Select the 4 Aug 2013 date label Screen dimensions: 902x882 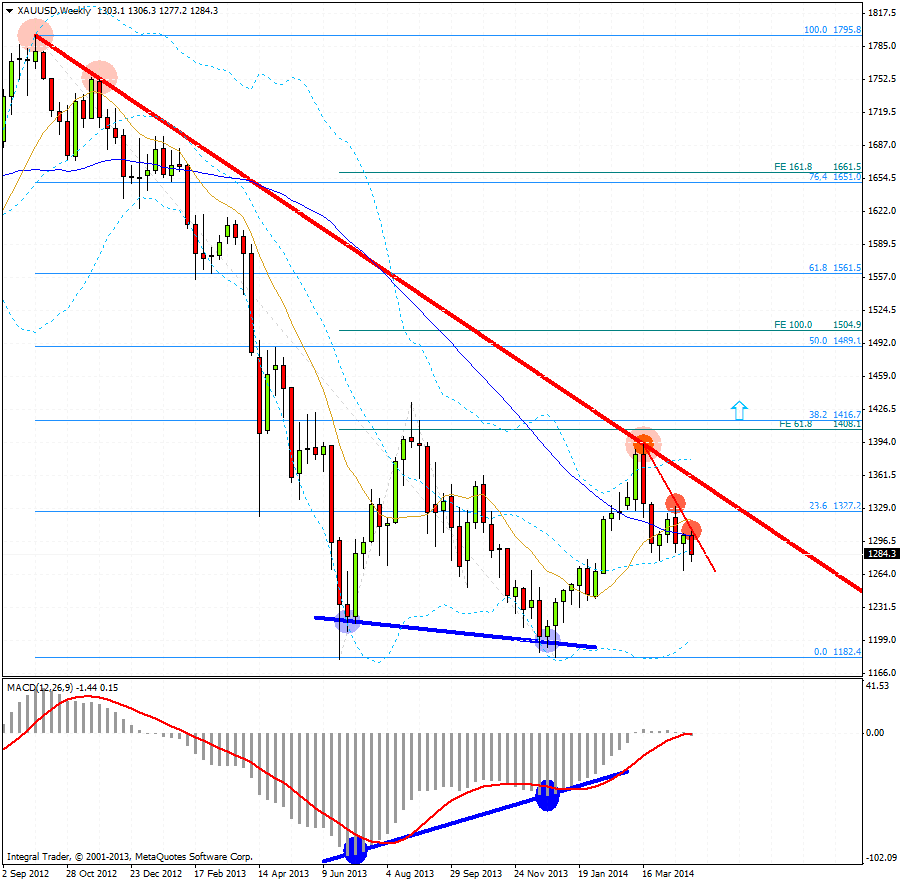[x=410, y=873]
